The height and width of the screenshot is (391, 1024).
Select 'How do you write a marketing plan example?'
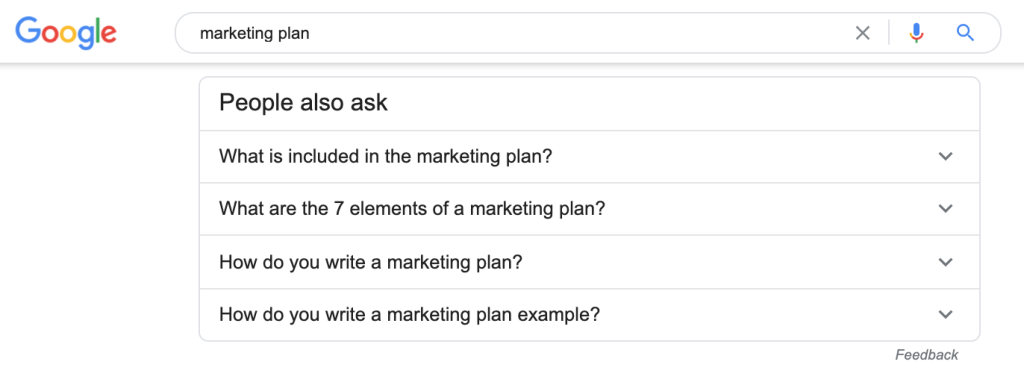pos(409,315)
